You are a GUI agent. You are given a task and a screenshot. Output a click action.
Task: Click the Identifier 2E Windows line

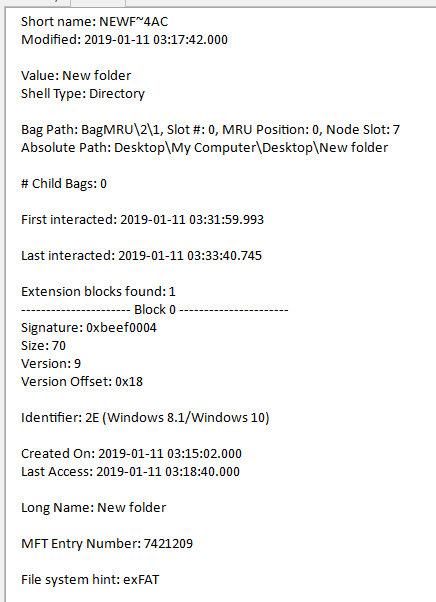click(x=145, y=418)
